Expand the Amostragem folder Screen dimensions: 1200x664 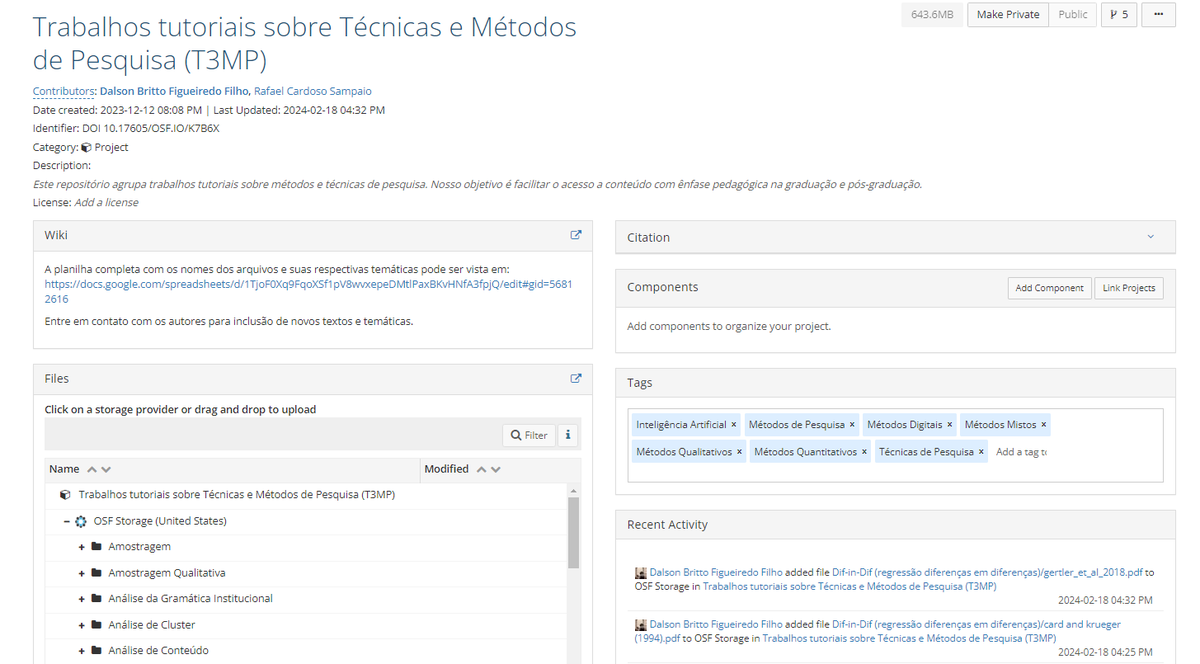click(x=82, y=547)
